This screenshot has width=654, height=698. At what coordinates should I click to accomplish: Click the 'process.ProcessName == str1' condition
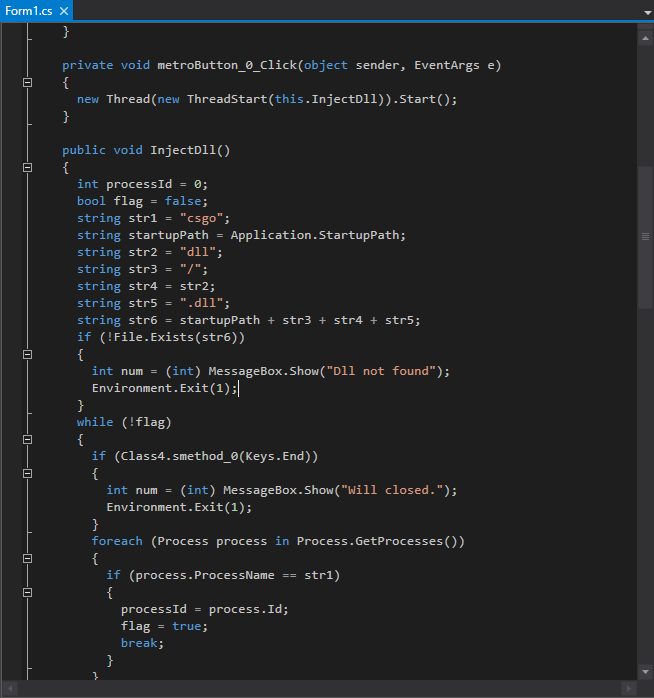[x=234, y=575]
